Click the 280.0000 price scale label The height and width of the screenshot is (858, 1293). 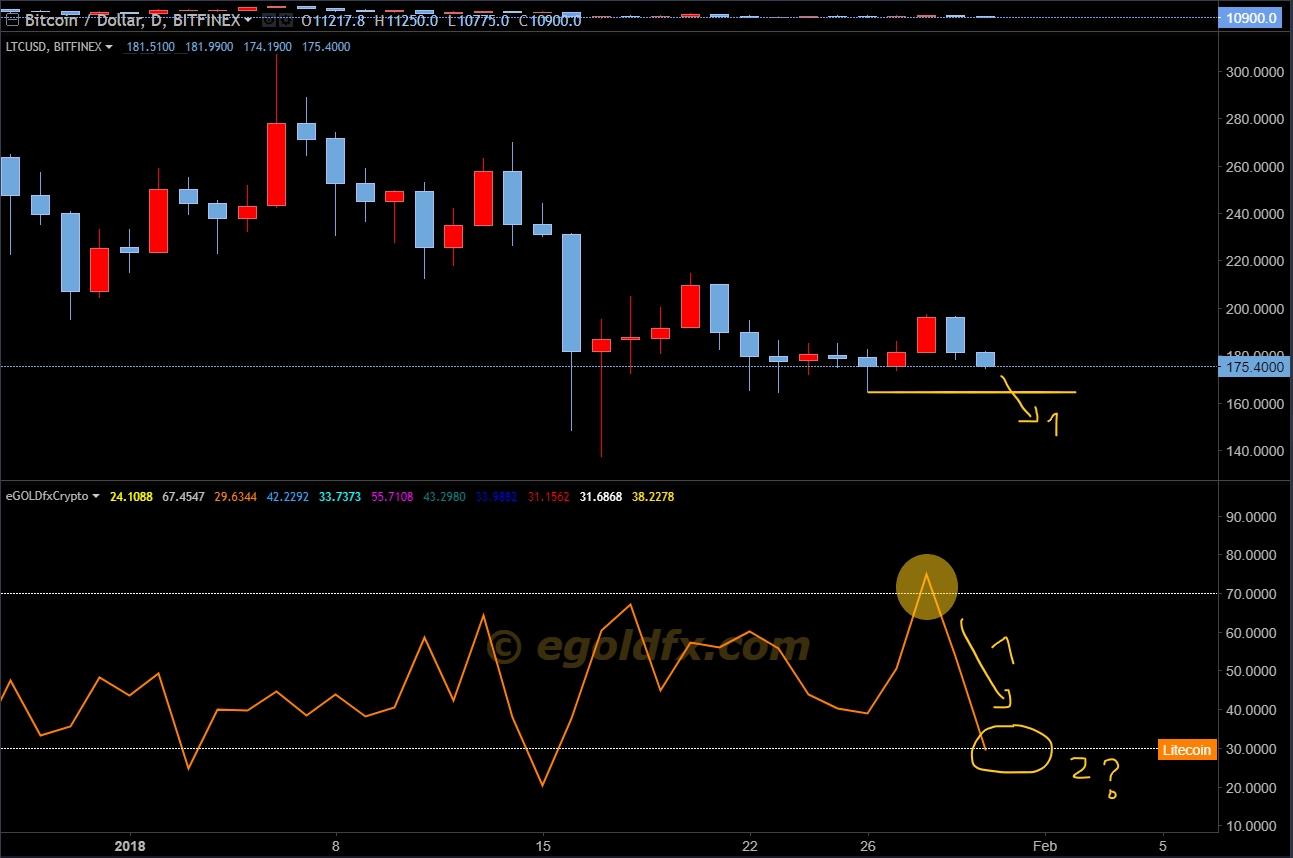(x=1254, y=120)
